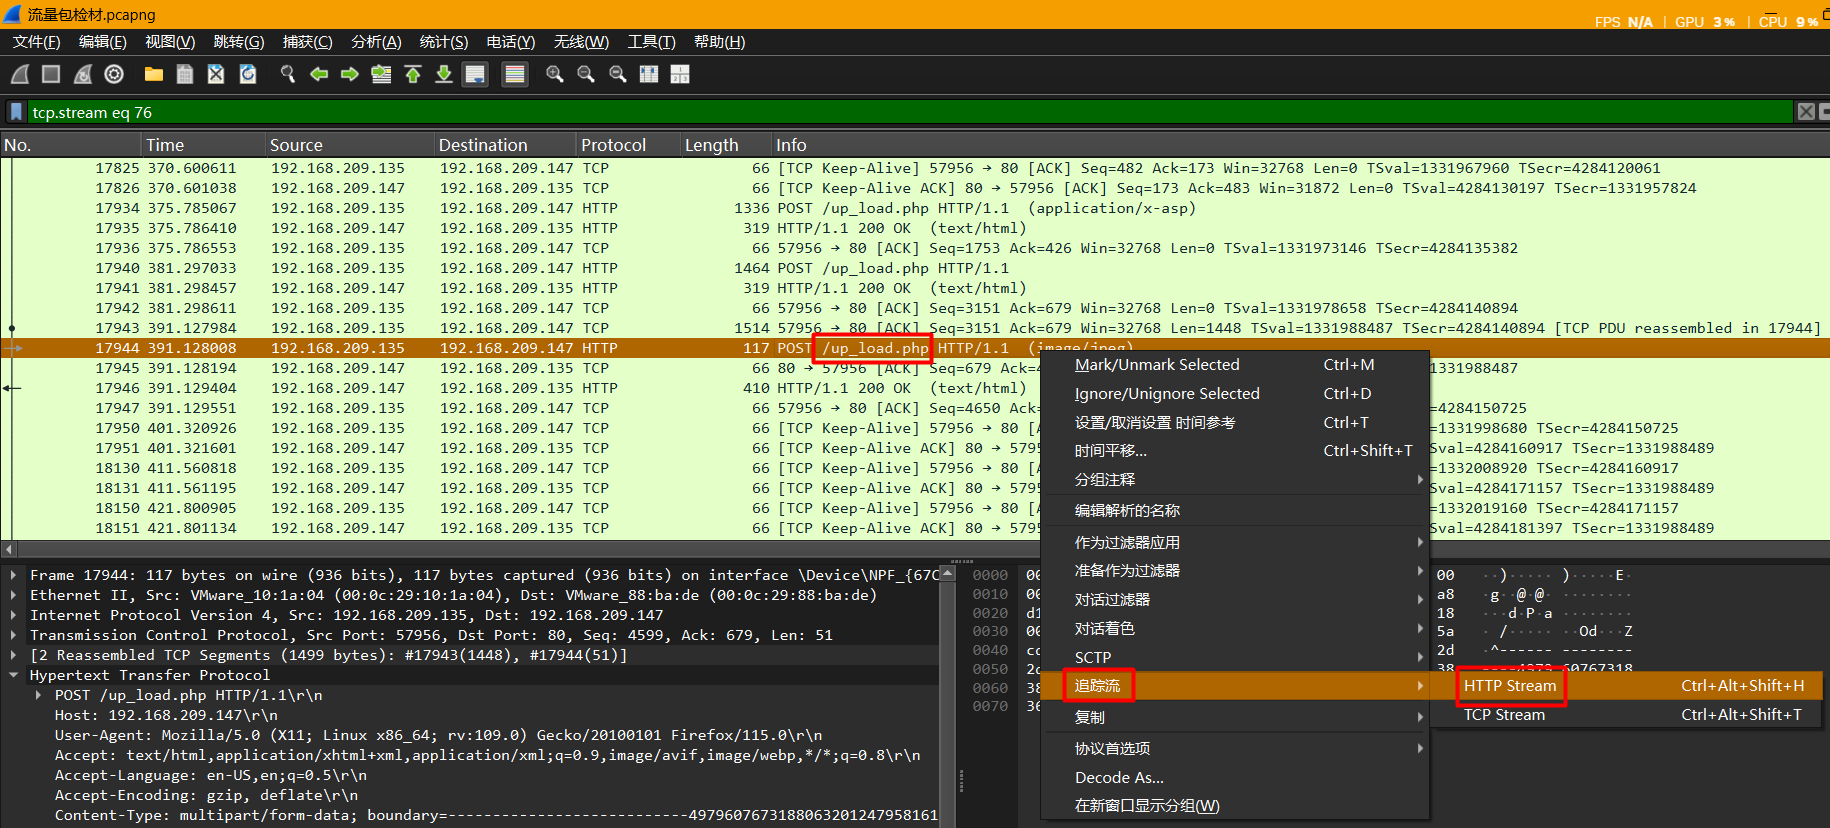1830x828 pixels.
Task: Expand Transmission Control Protocol node
Action: [13, 635]
